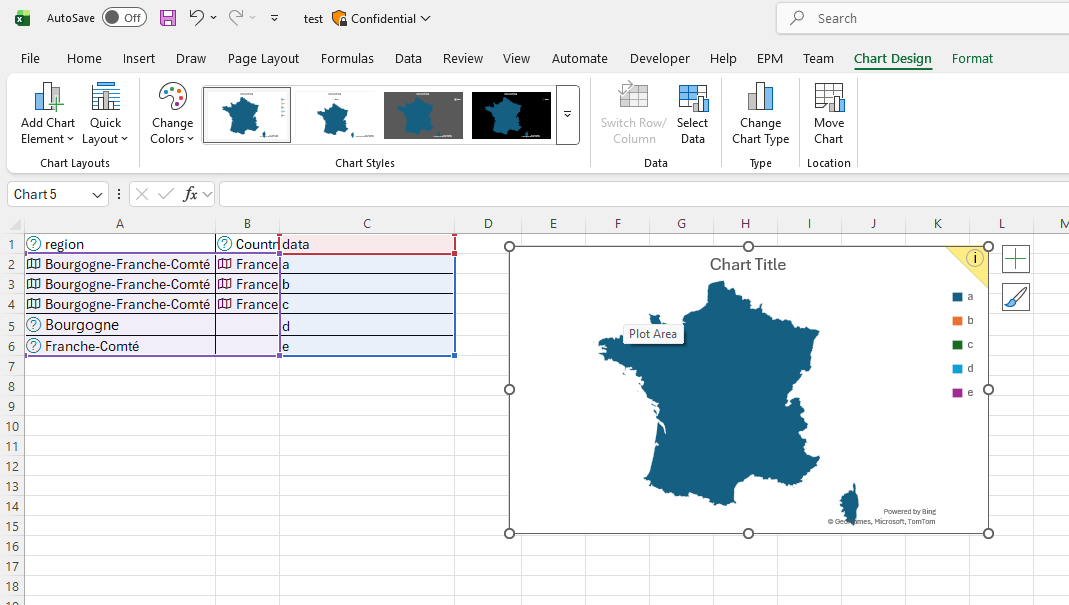The image size is (1069, 605).
Task: Open the Automate tab
Action: [579, 59]
